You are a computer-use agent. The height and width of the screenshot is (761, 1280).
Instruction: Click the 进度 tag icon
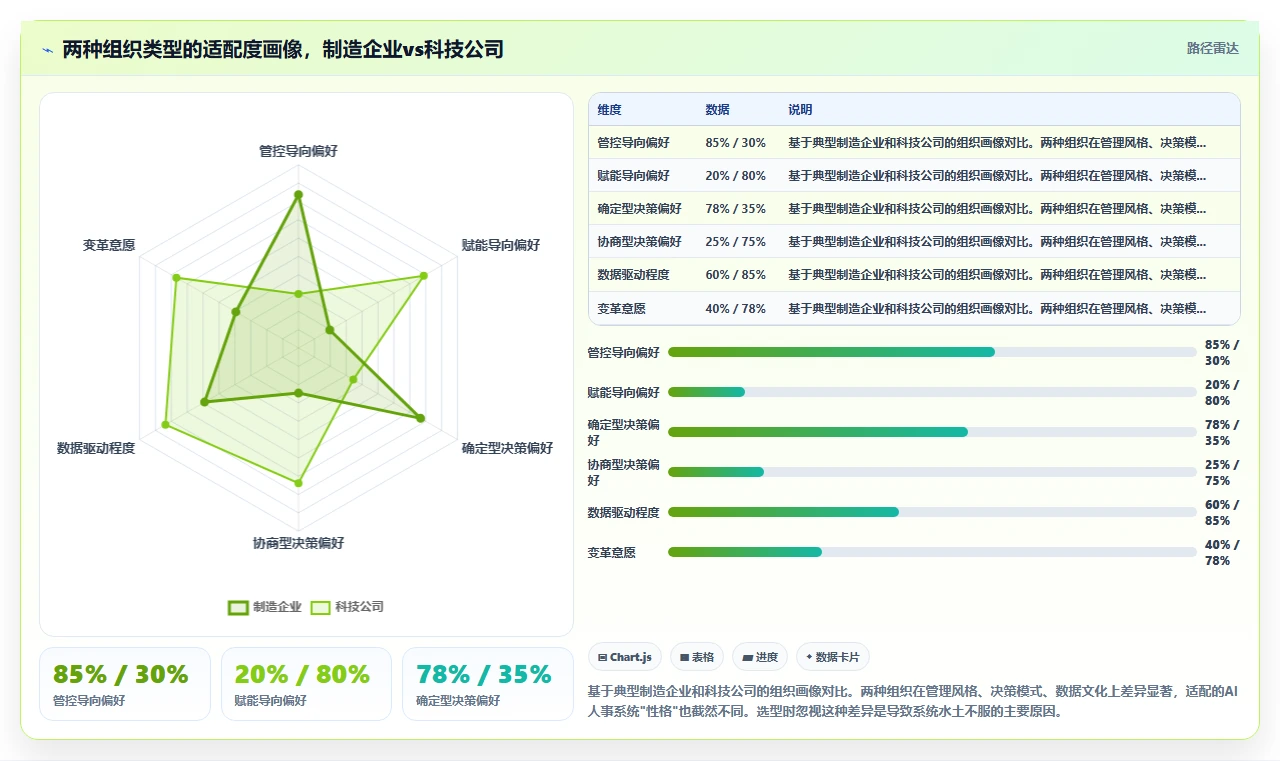tap(747, 657)
